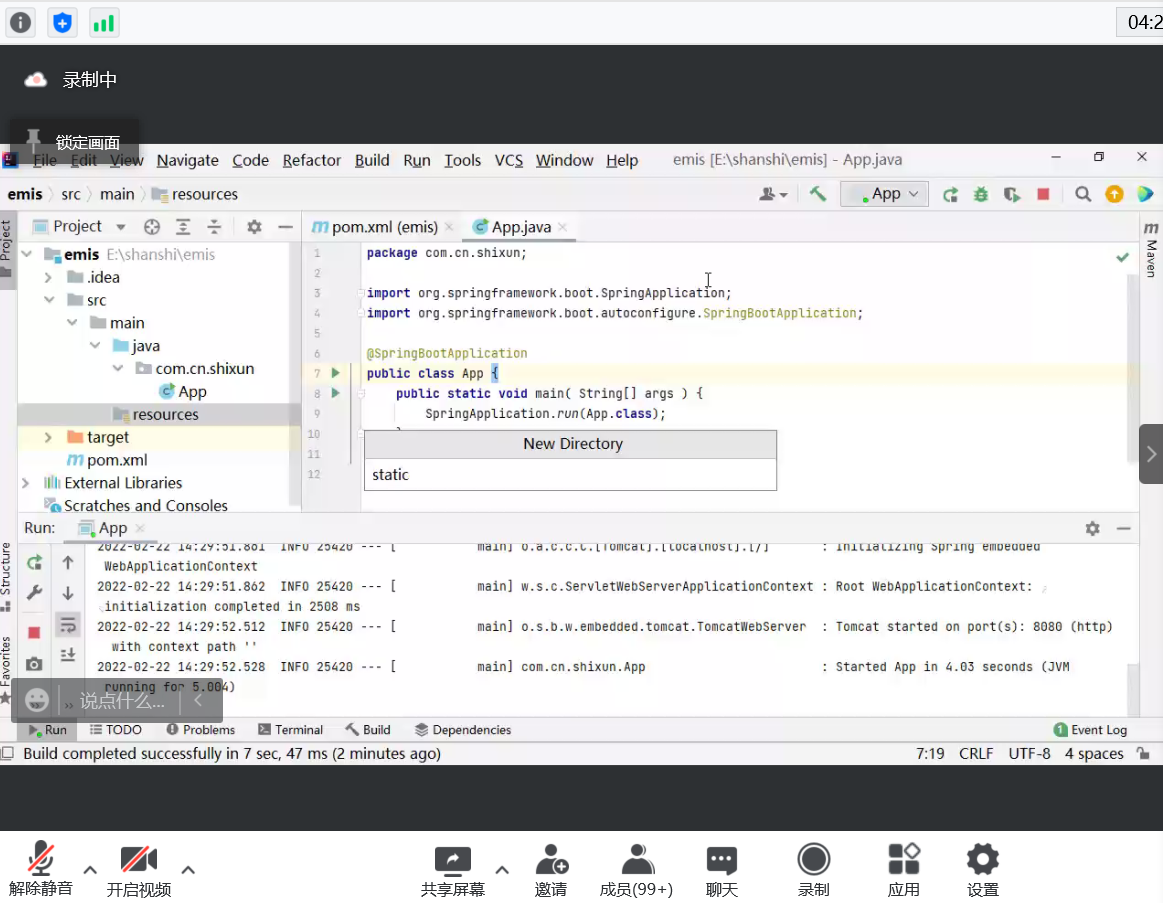Click the run gutter arrow beside class App

[x=335, y=372]
